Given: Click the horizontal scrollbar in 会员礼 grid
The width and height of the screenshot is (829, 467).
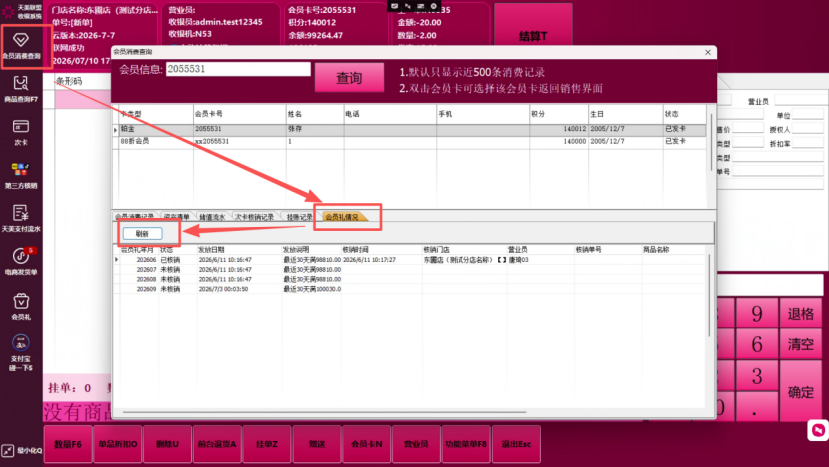Looking at the screenshot, I should [324, 411].
